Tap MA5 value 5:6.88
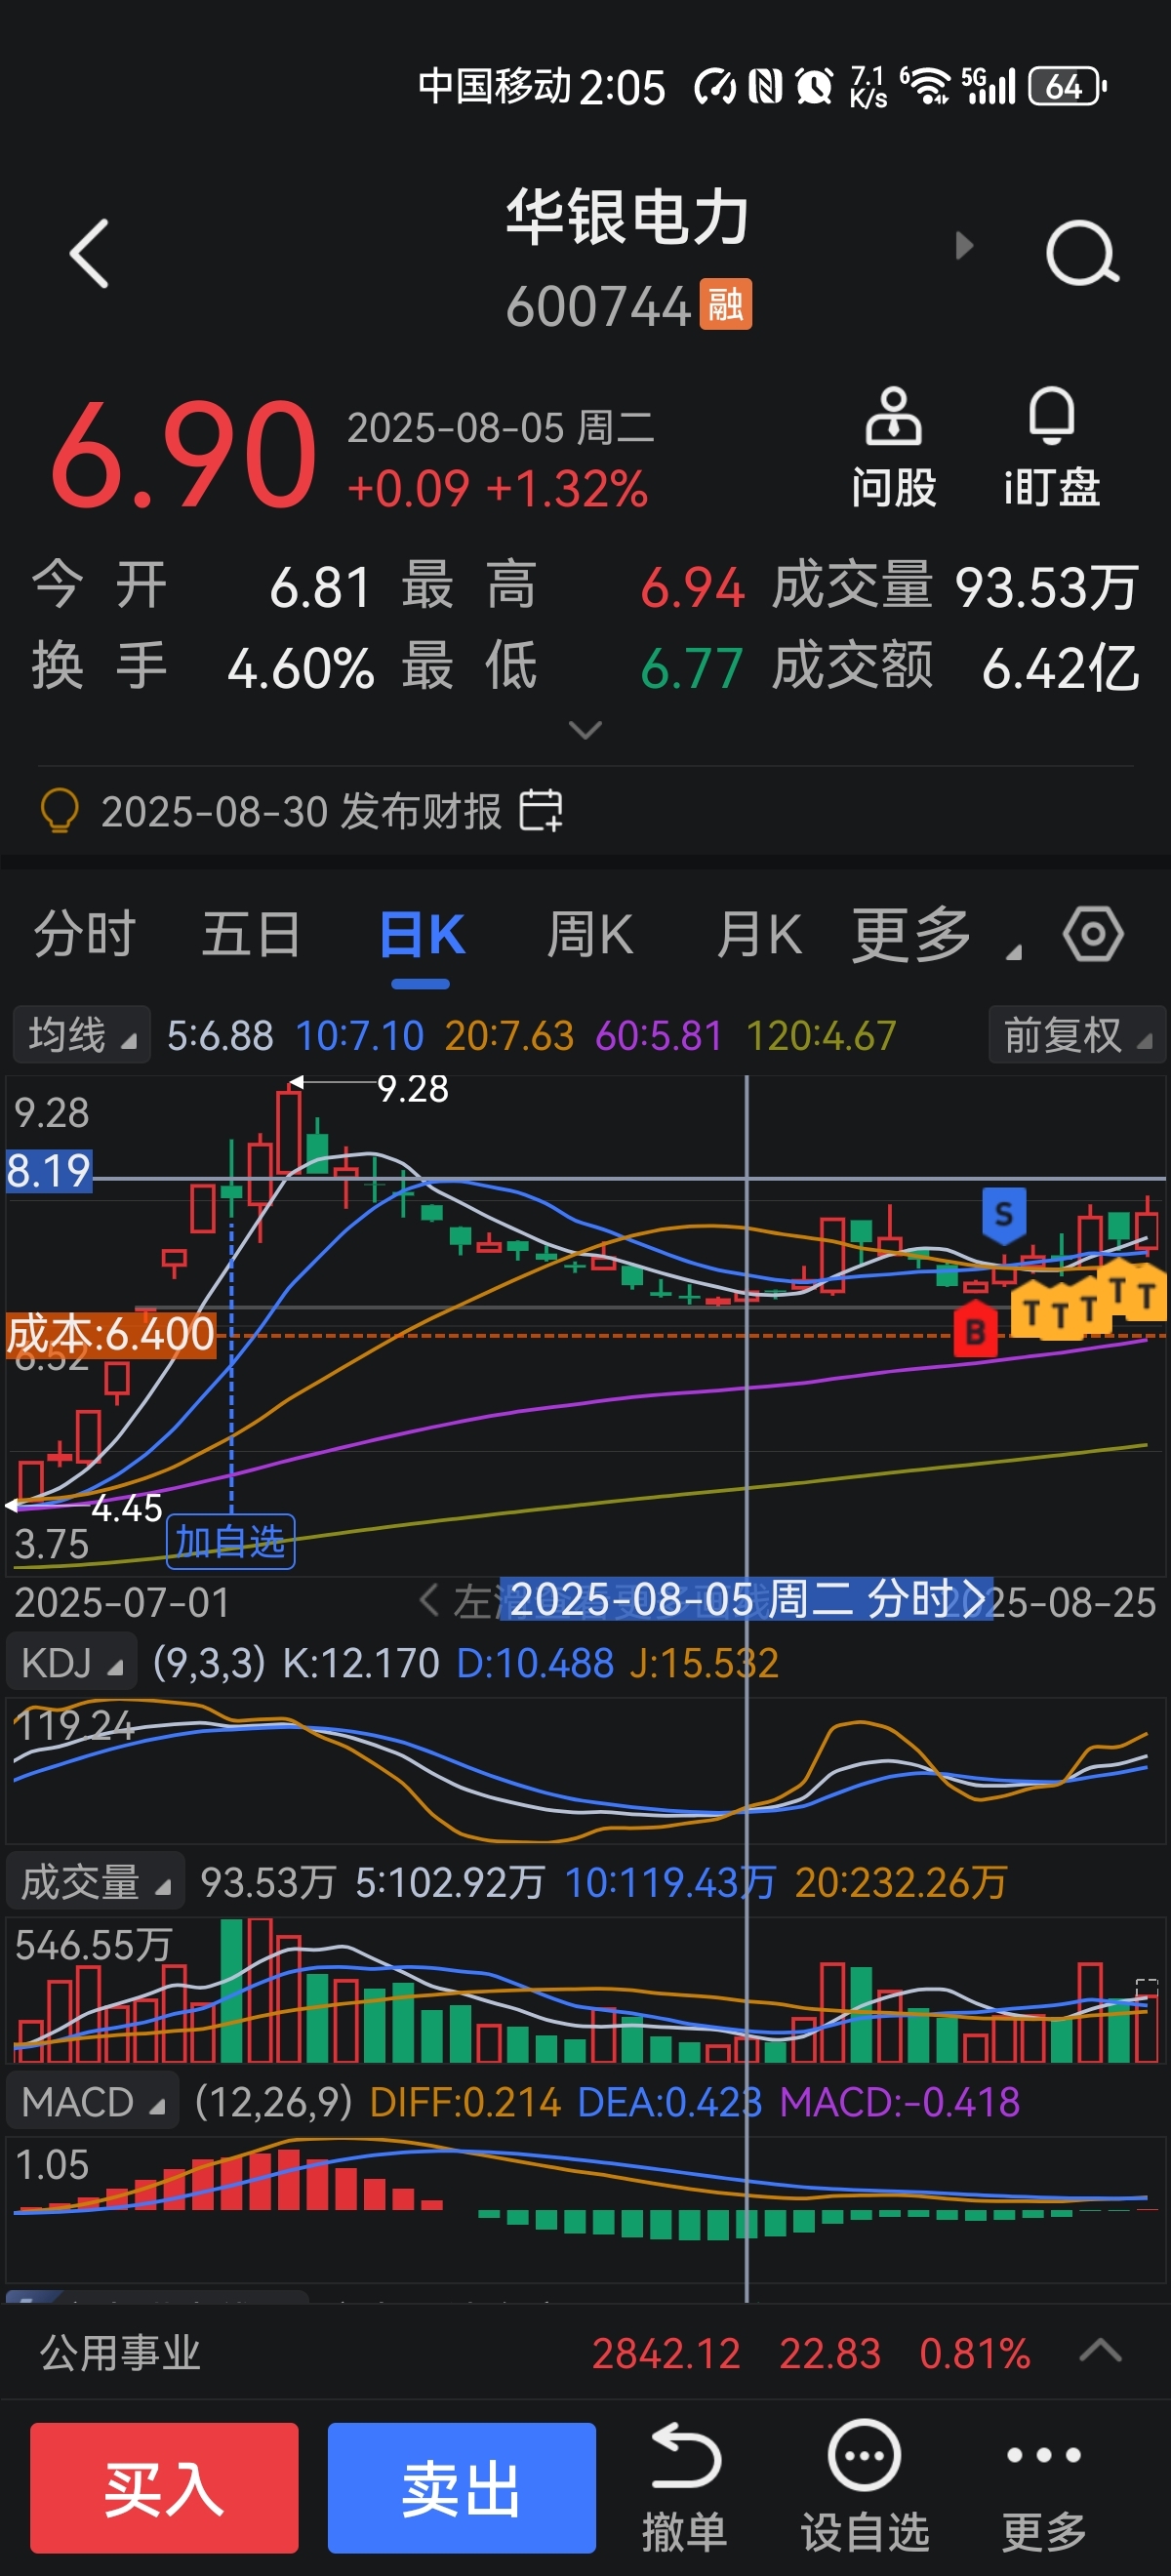Image resolution: width=1171 pixels, height=2576 pixels. tap(220, 1036)
